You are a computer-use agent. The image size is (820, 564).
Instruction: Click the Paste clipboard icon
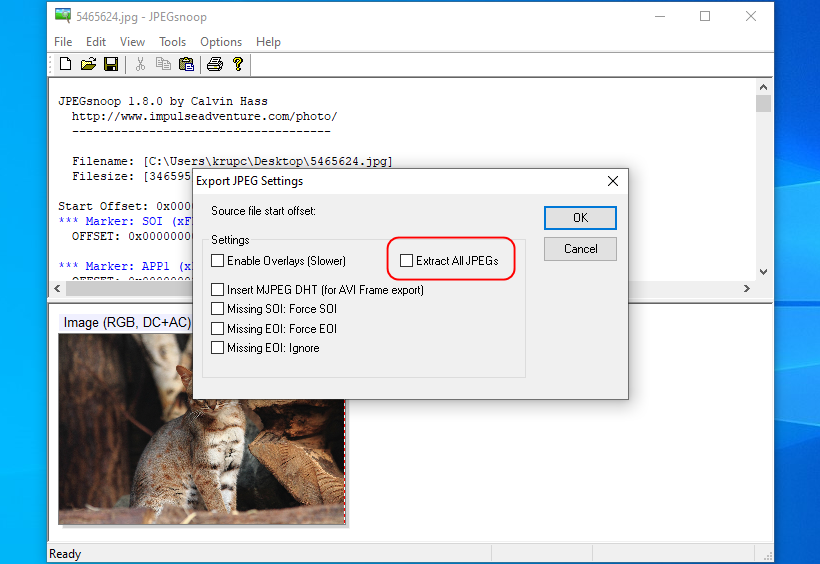tap(186, 64)
